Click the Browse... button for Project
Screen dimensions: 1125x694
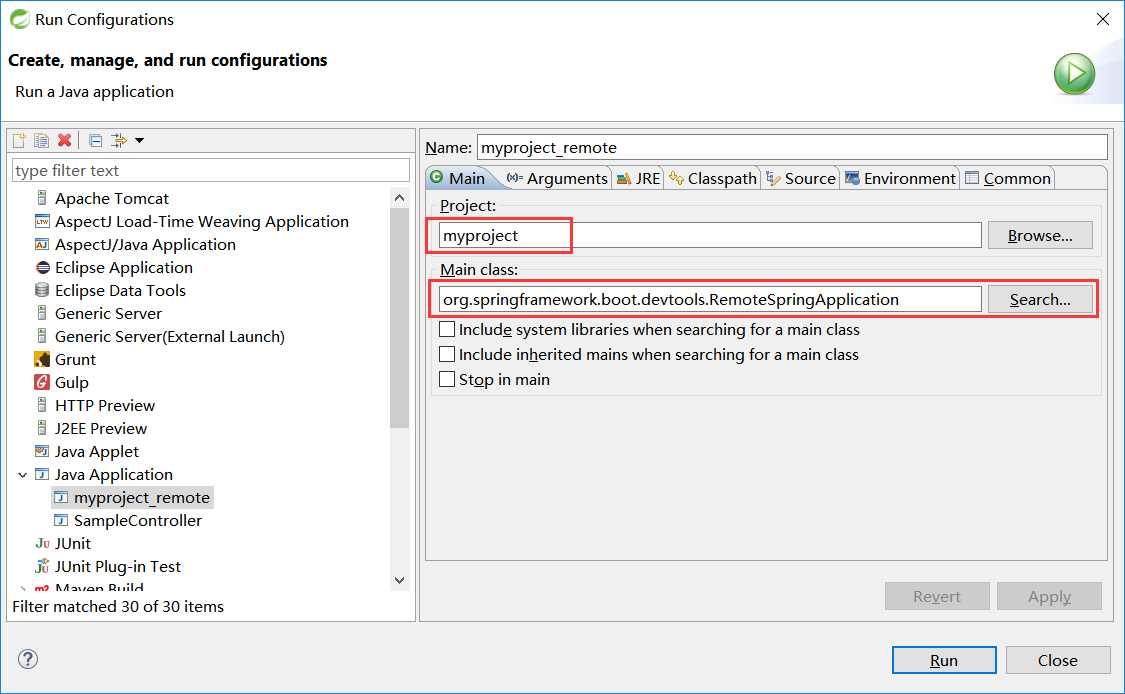[x=1040, y=235]
